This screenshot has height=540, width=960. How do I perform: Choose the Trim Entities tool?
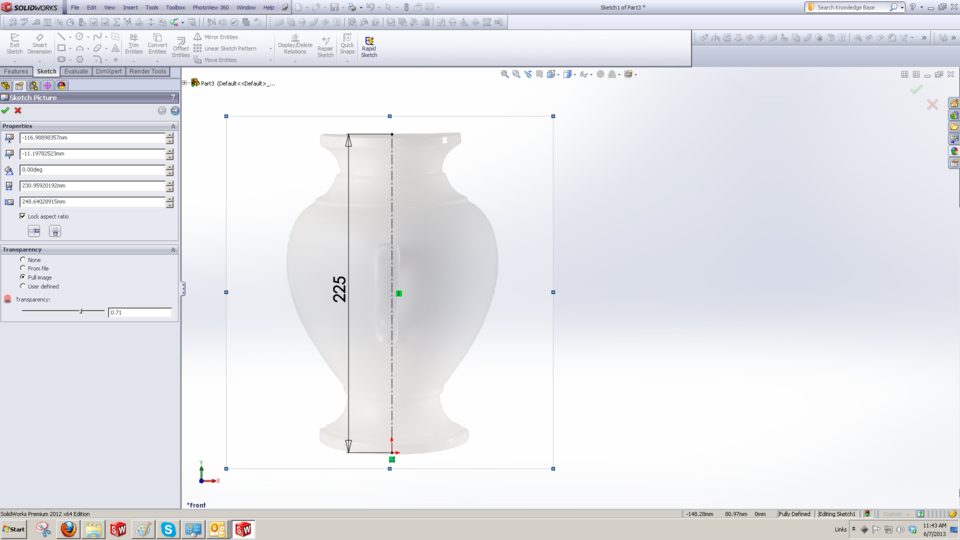point(133,42)
